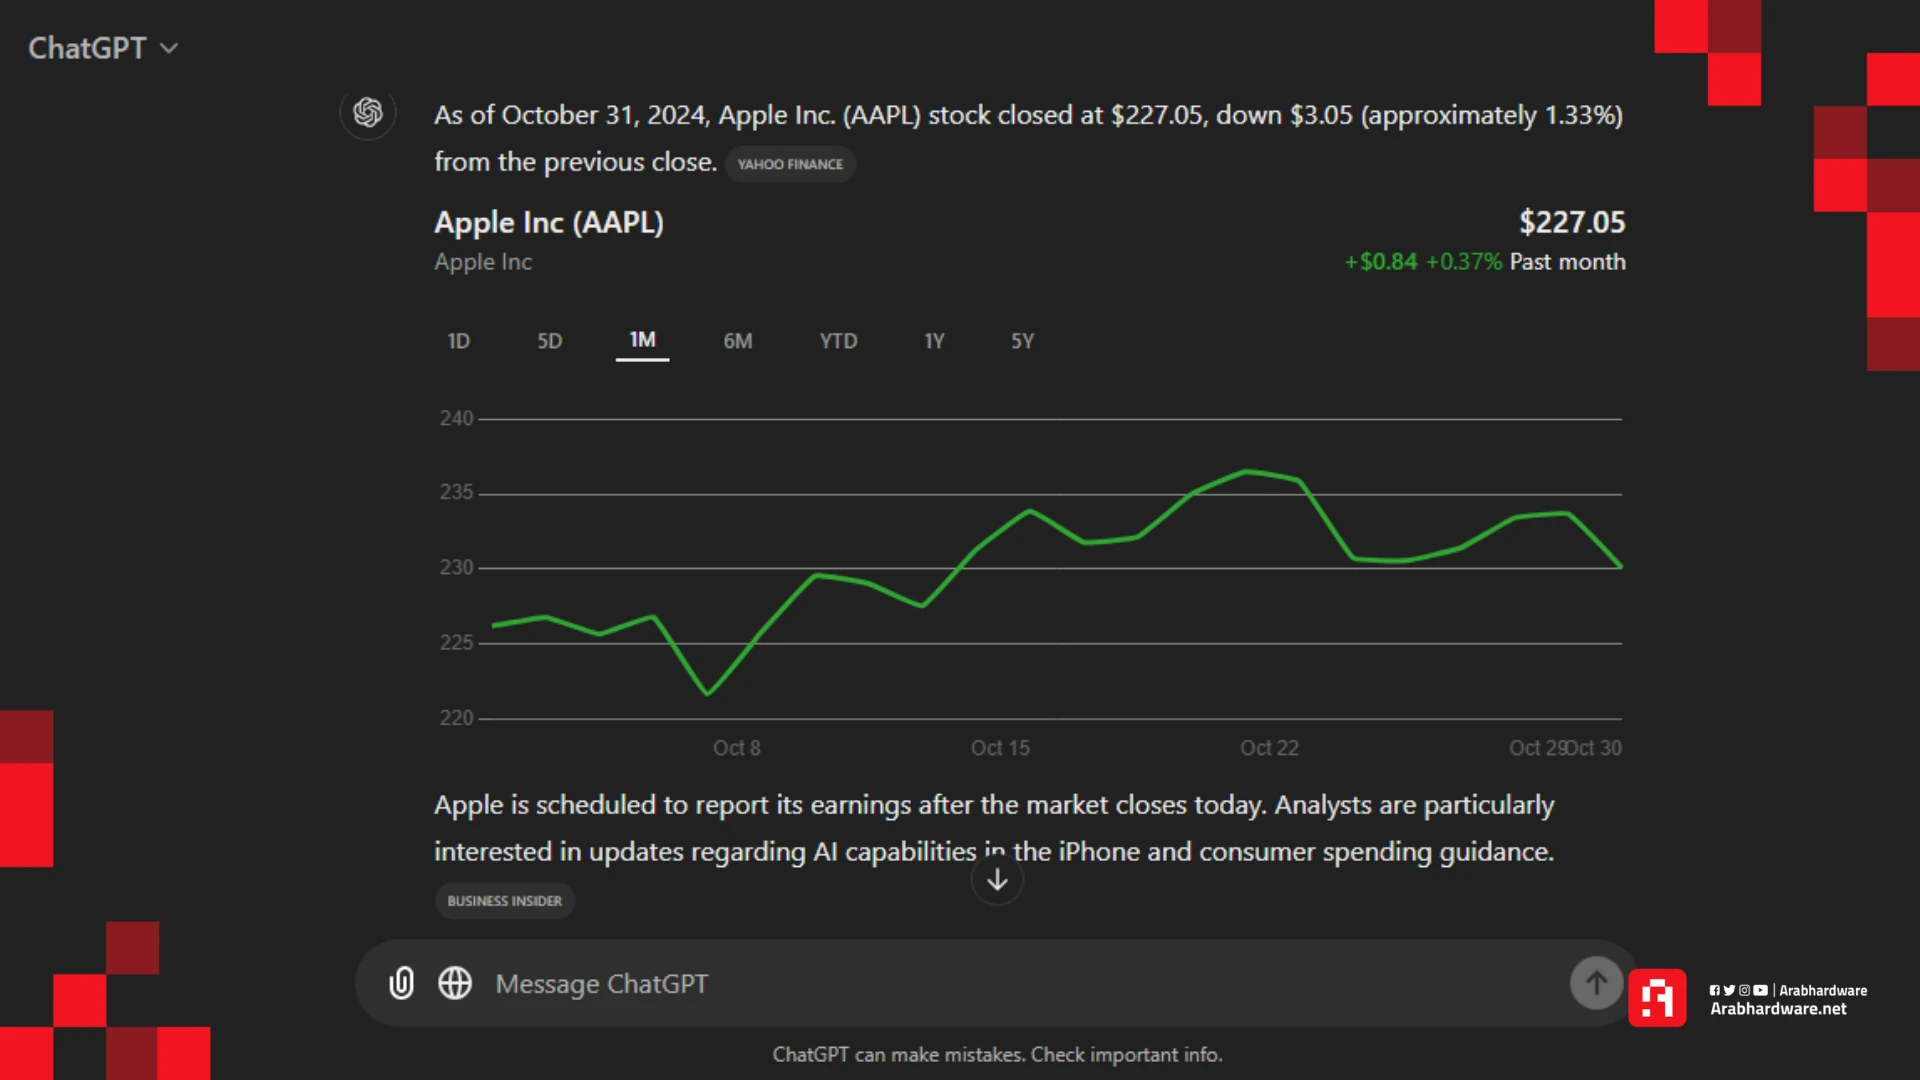The width and height of the screenshot is (1920, 1080).
Task: Send message with the up-arrow button
Action: click(x=1596, y=983)
